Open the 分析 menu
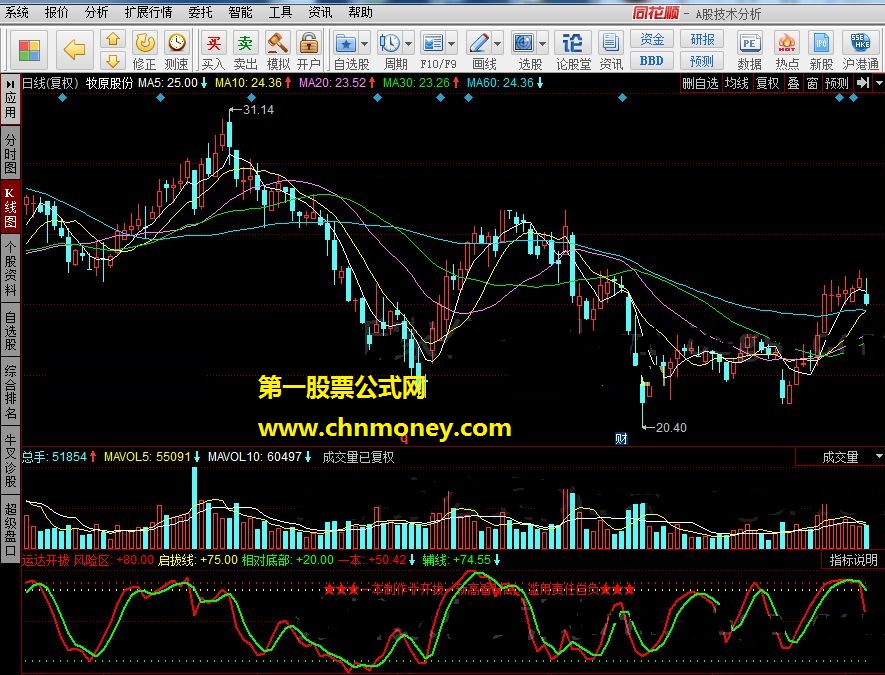The height and width of the screenshot is (675, 885). click(96, 12)
